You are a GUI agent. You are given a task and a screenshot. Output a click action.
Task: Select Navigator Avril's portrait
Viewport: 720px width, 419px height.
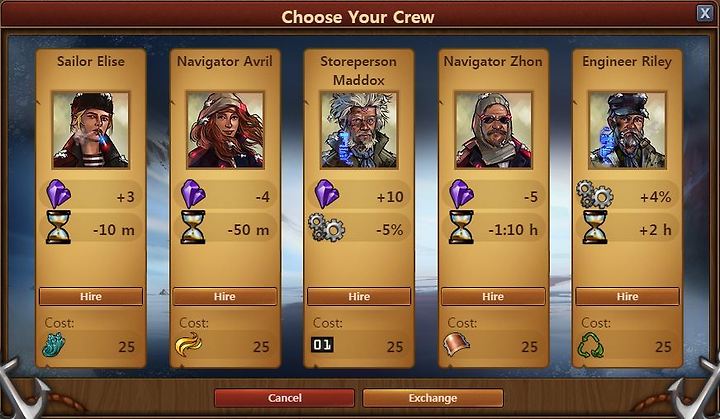coord(225,130)
